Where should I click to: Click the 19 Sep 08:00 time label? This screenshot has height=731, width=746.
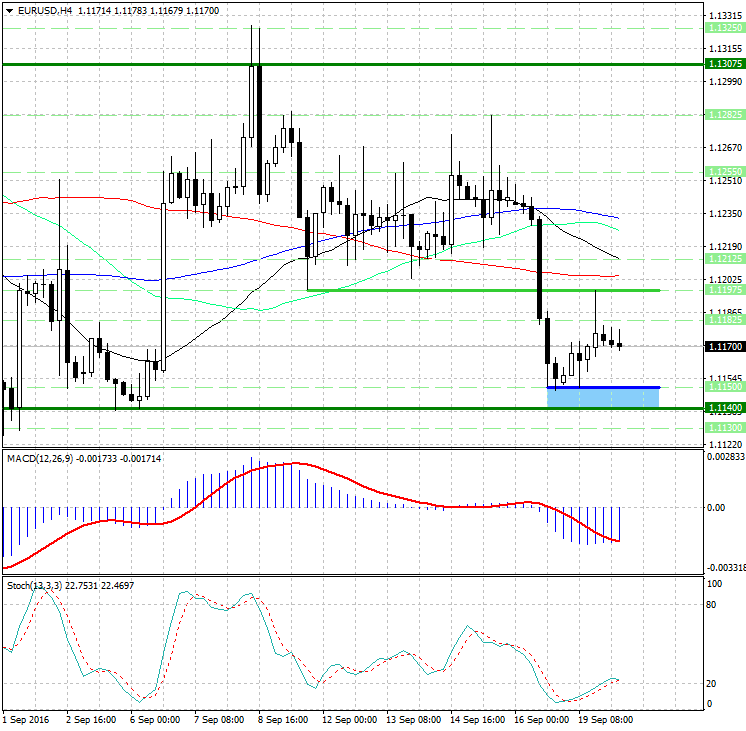[x=605, y=720]
